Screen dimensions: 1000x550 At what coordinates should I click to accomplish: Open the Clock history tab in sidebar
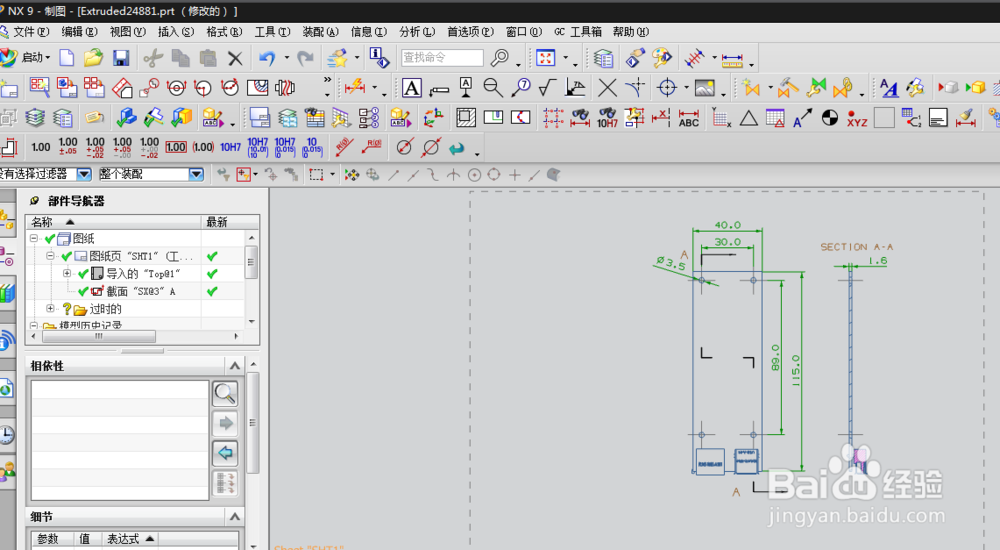pos(6,435)
